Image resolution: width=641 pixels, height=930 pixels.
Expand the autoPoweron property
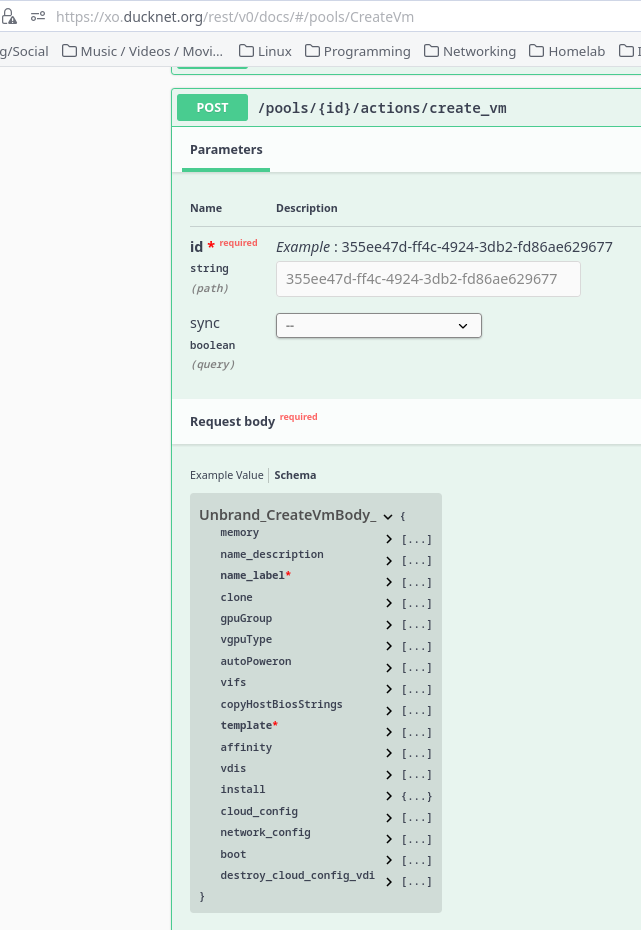(x=389, y=668)
